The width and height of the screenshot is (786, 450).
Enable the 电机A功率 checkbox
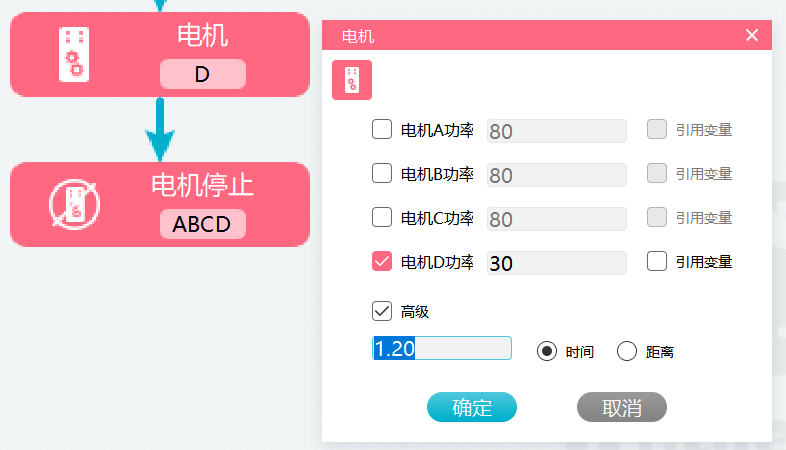pos(382,129)
